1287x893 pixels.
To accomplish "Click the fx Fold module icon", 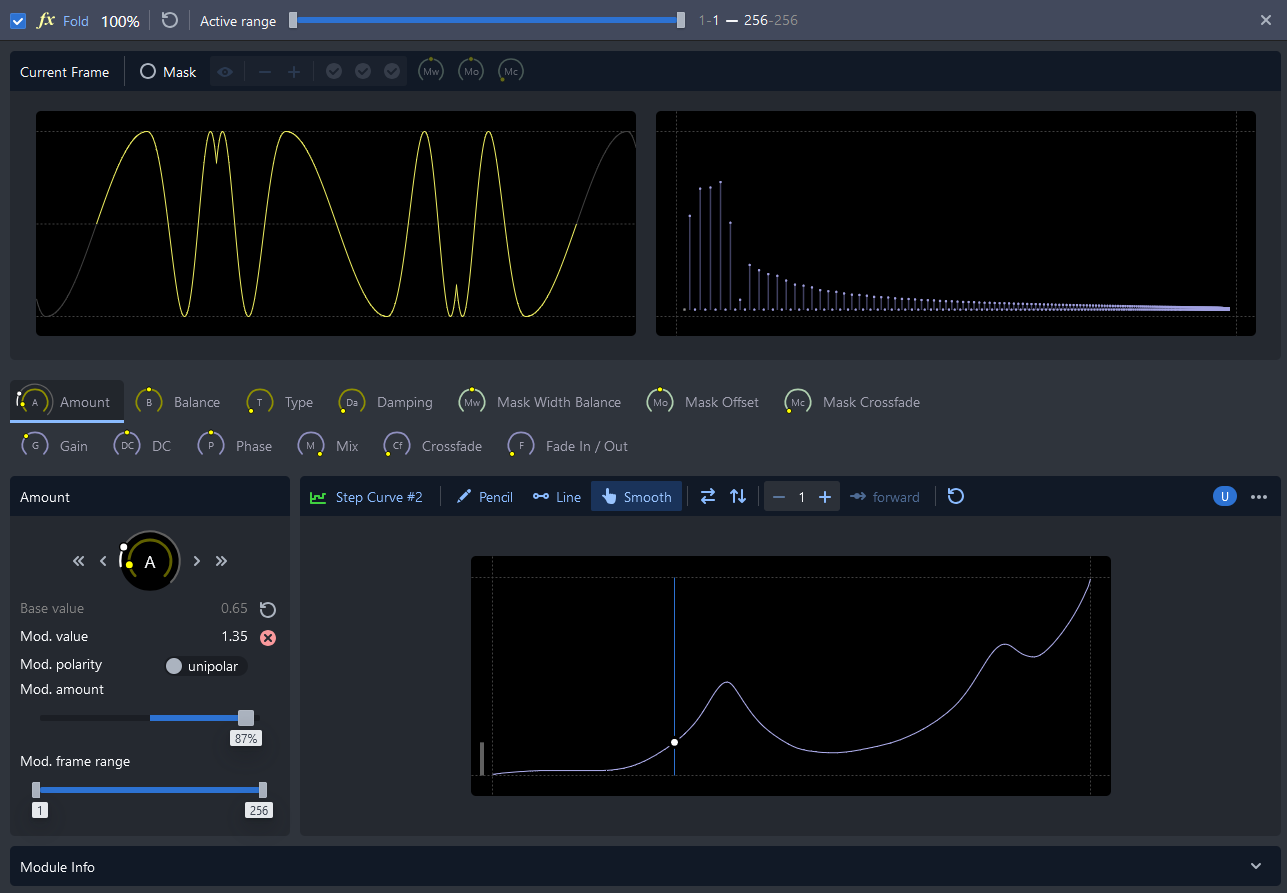I will tap(46, 20).
